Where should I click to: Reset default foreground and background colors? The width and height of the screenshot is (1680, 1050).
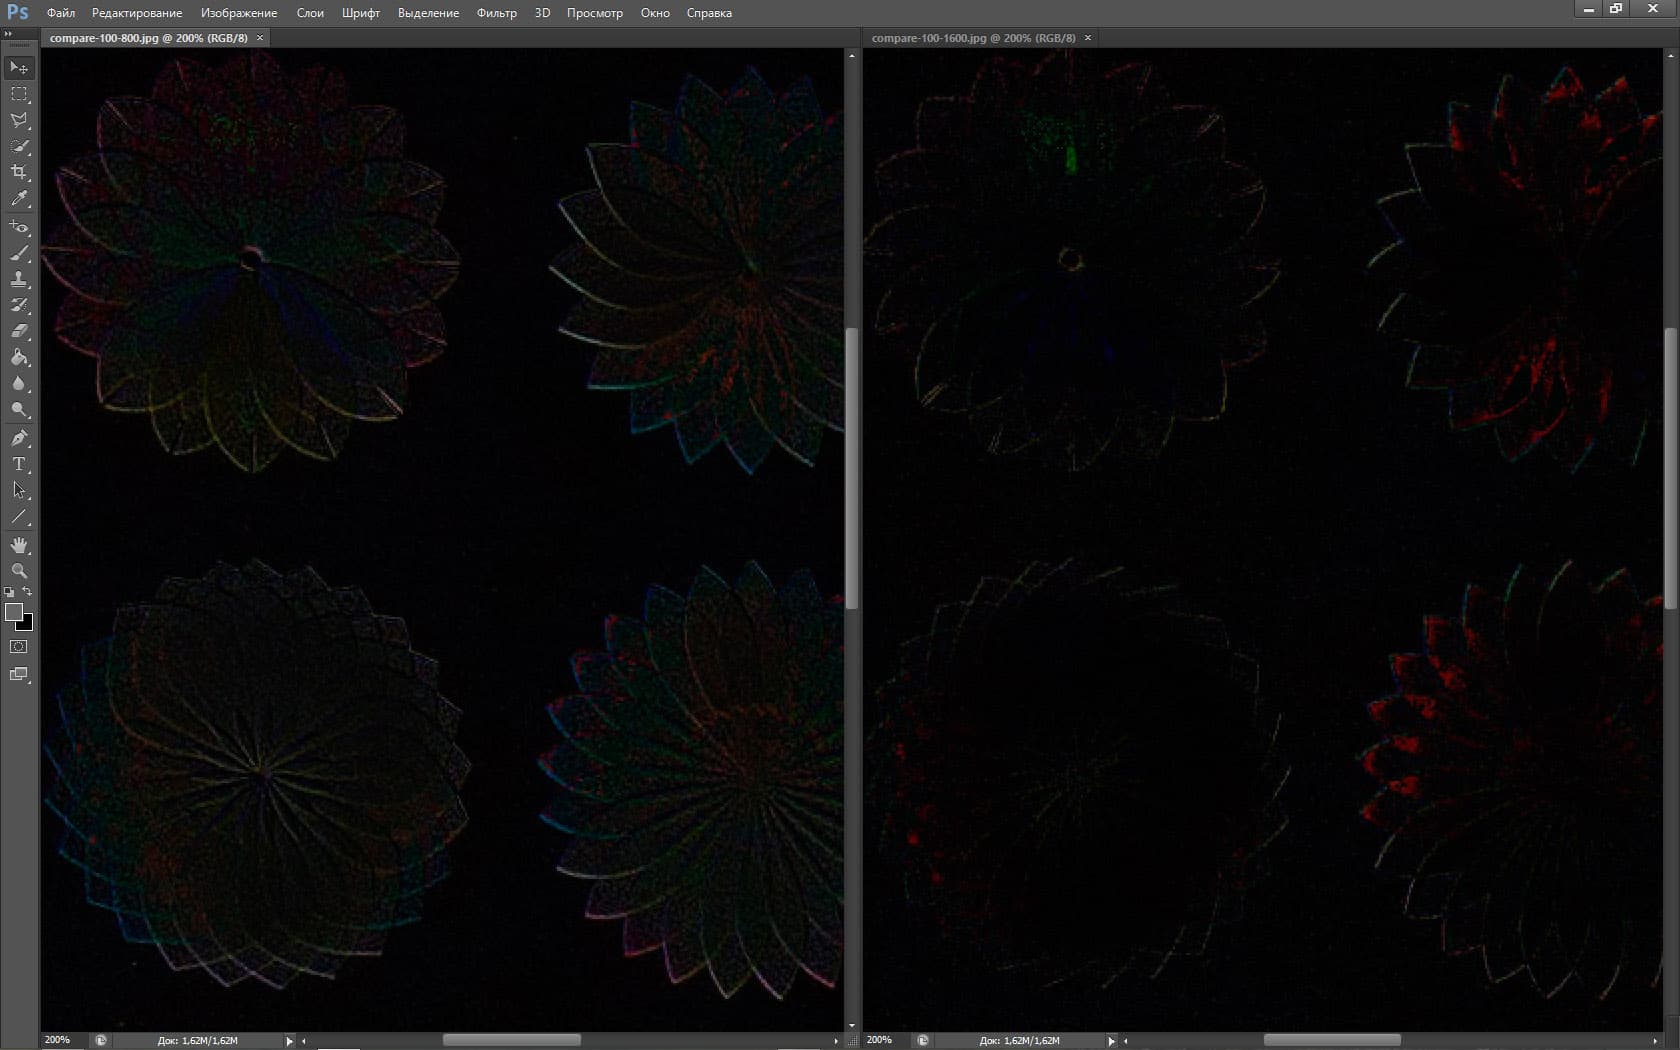tap(9, 592)
